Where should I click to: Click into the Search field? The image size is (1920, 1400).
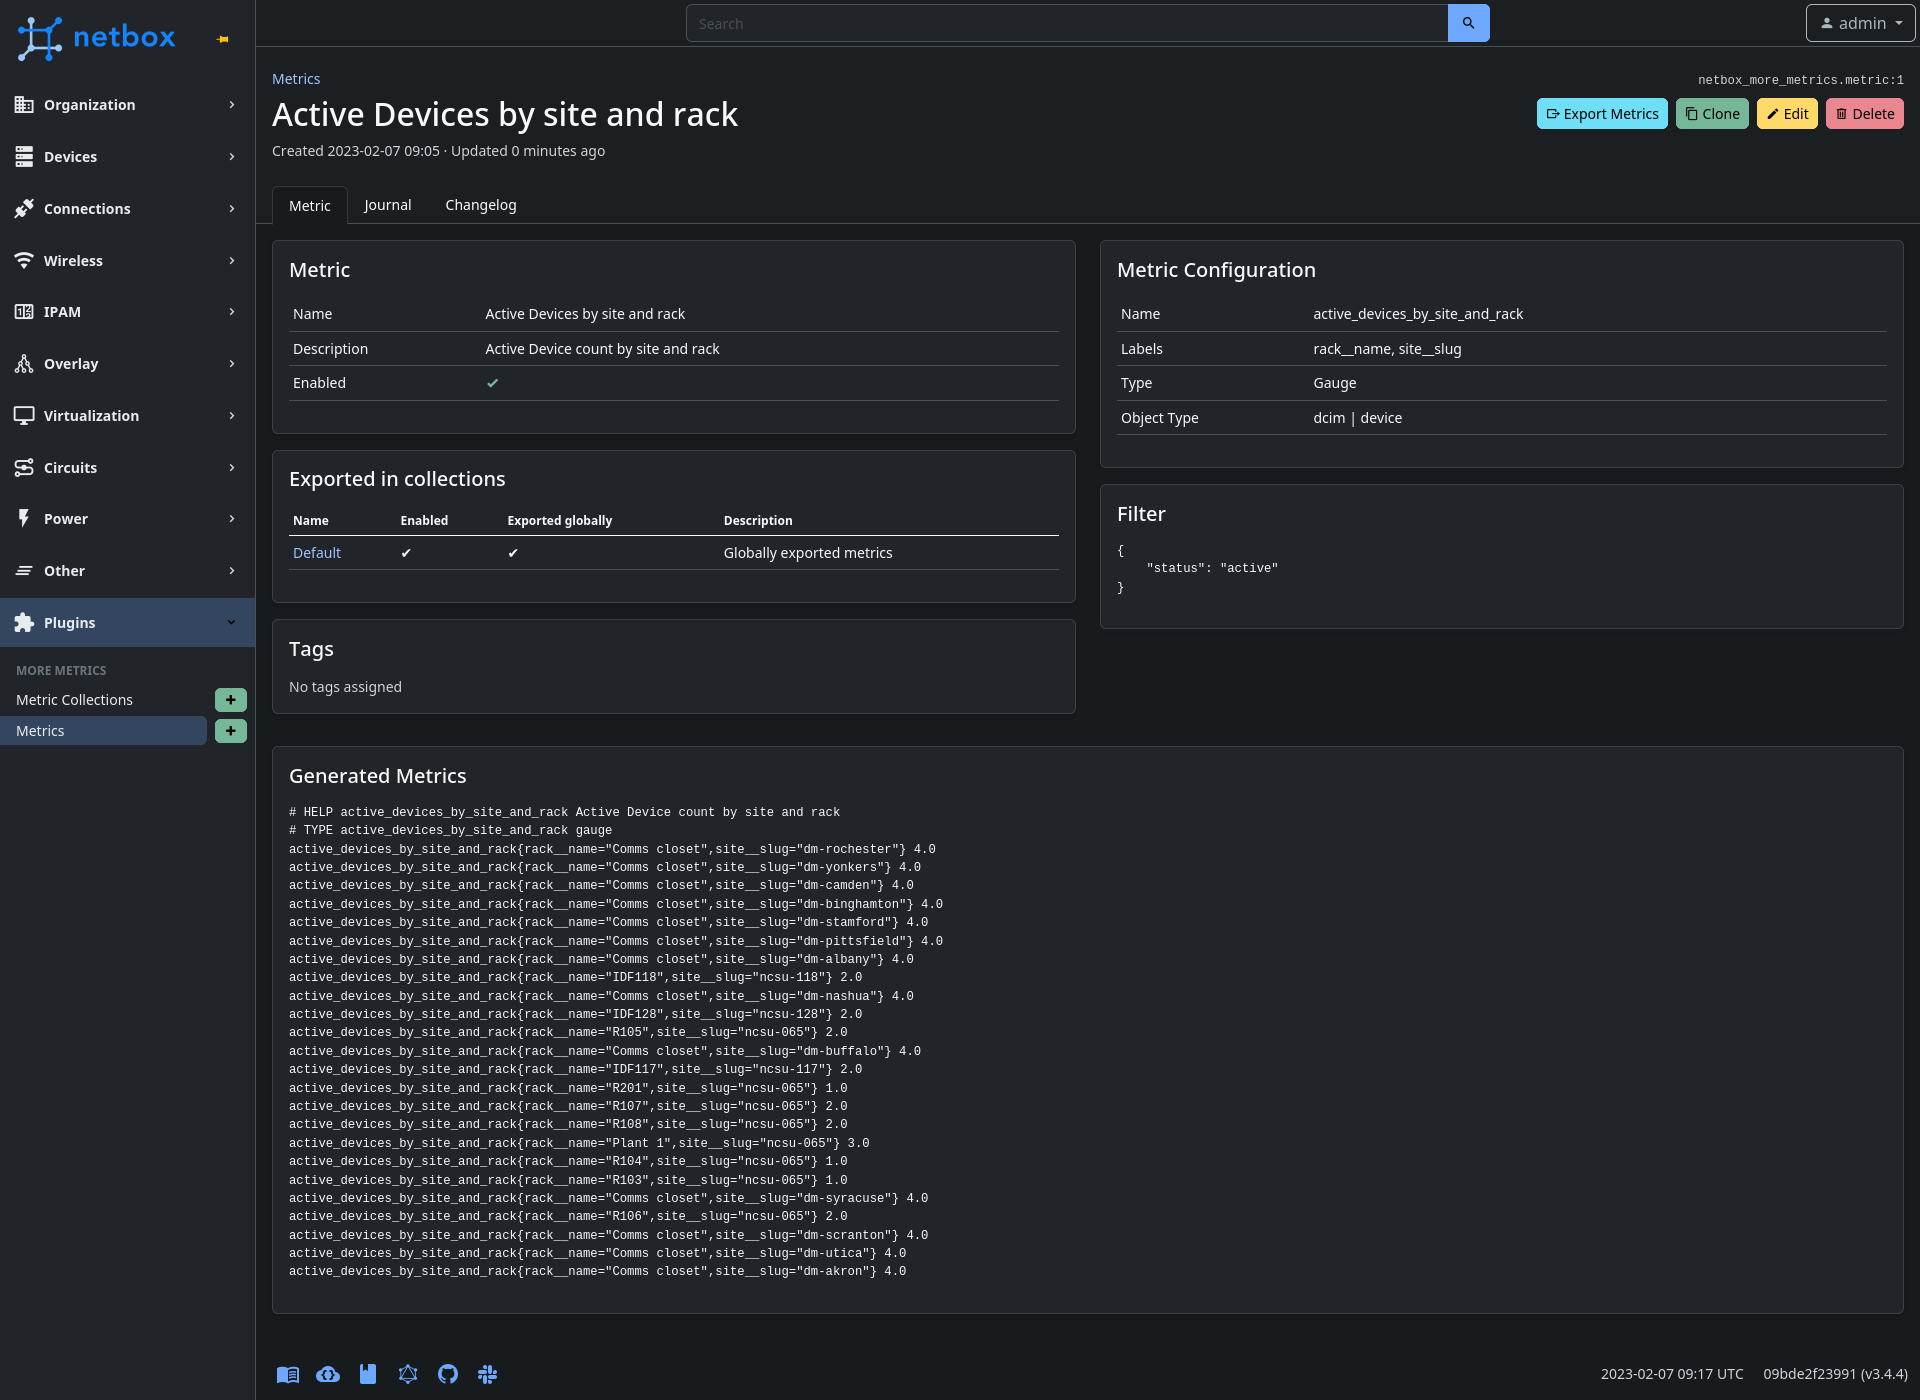pyautogui.click(x=1066, y=23)
